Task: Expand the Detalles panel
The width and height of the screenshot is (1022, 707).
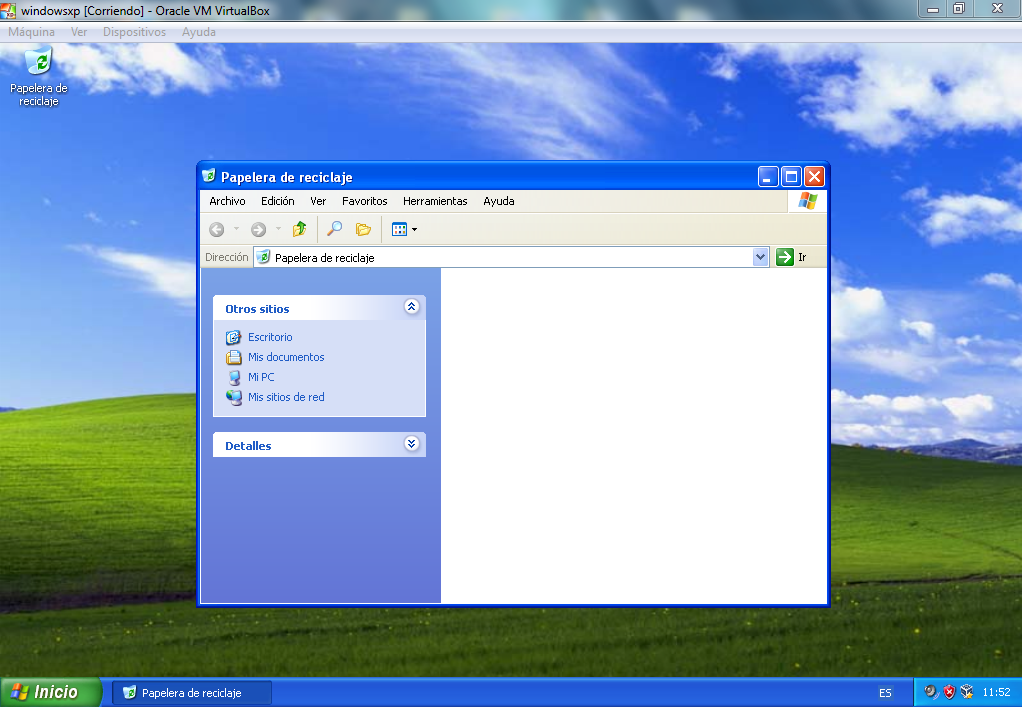Action: [411, 444]
